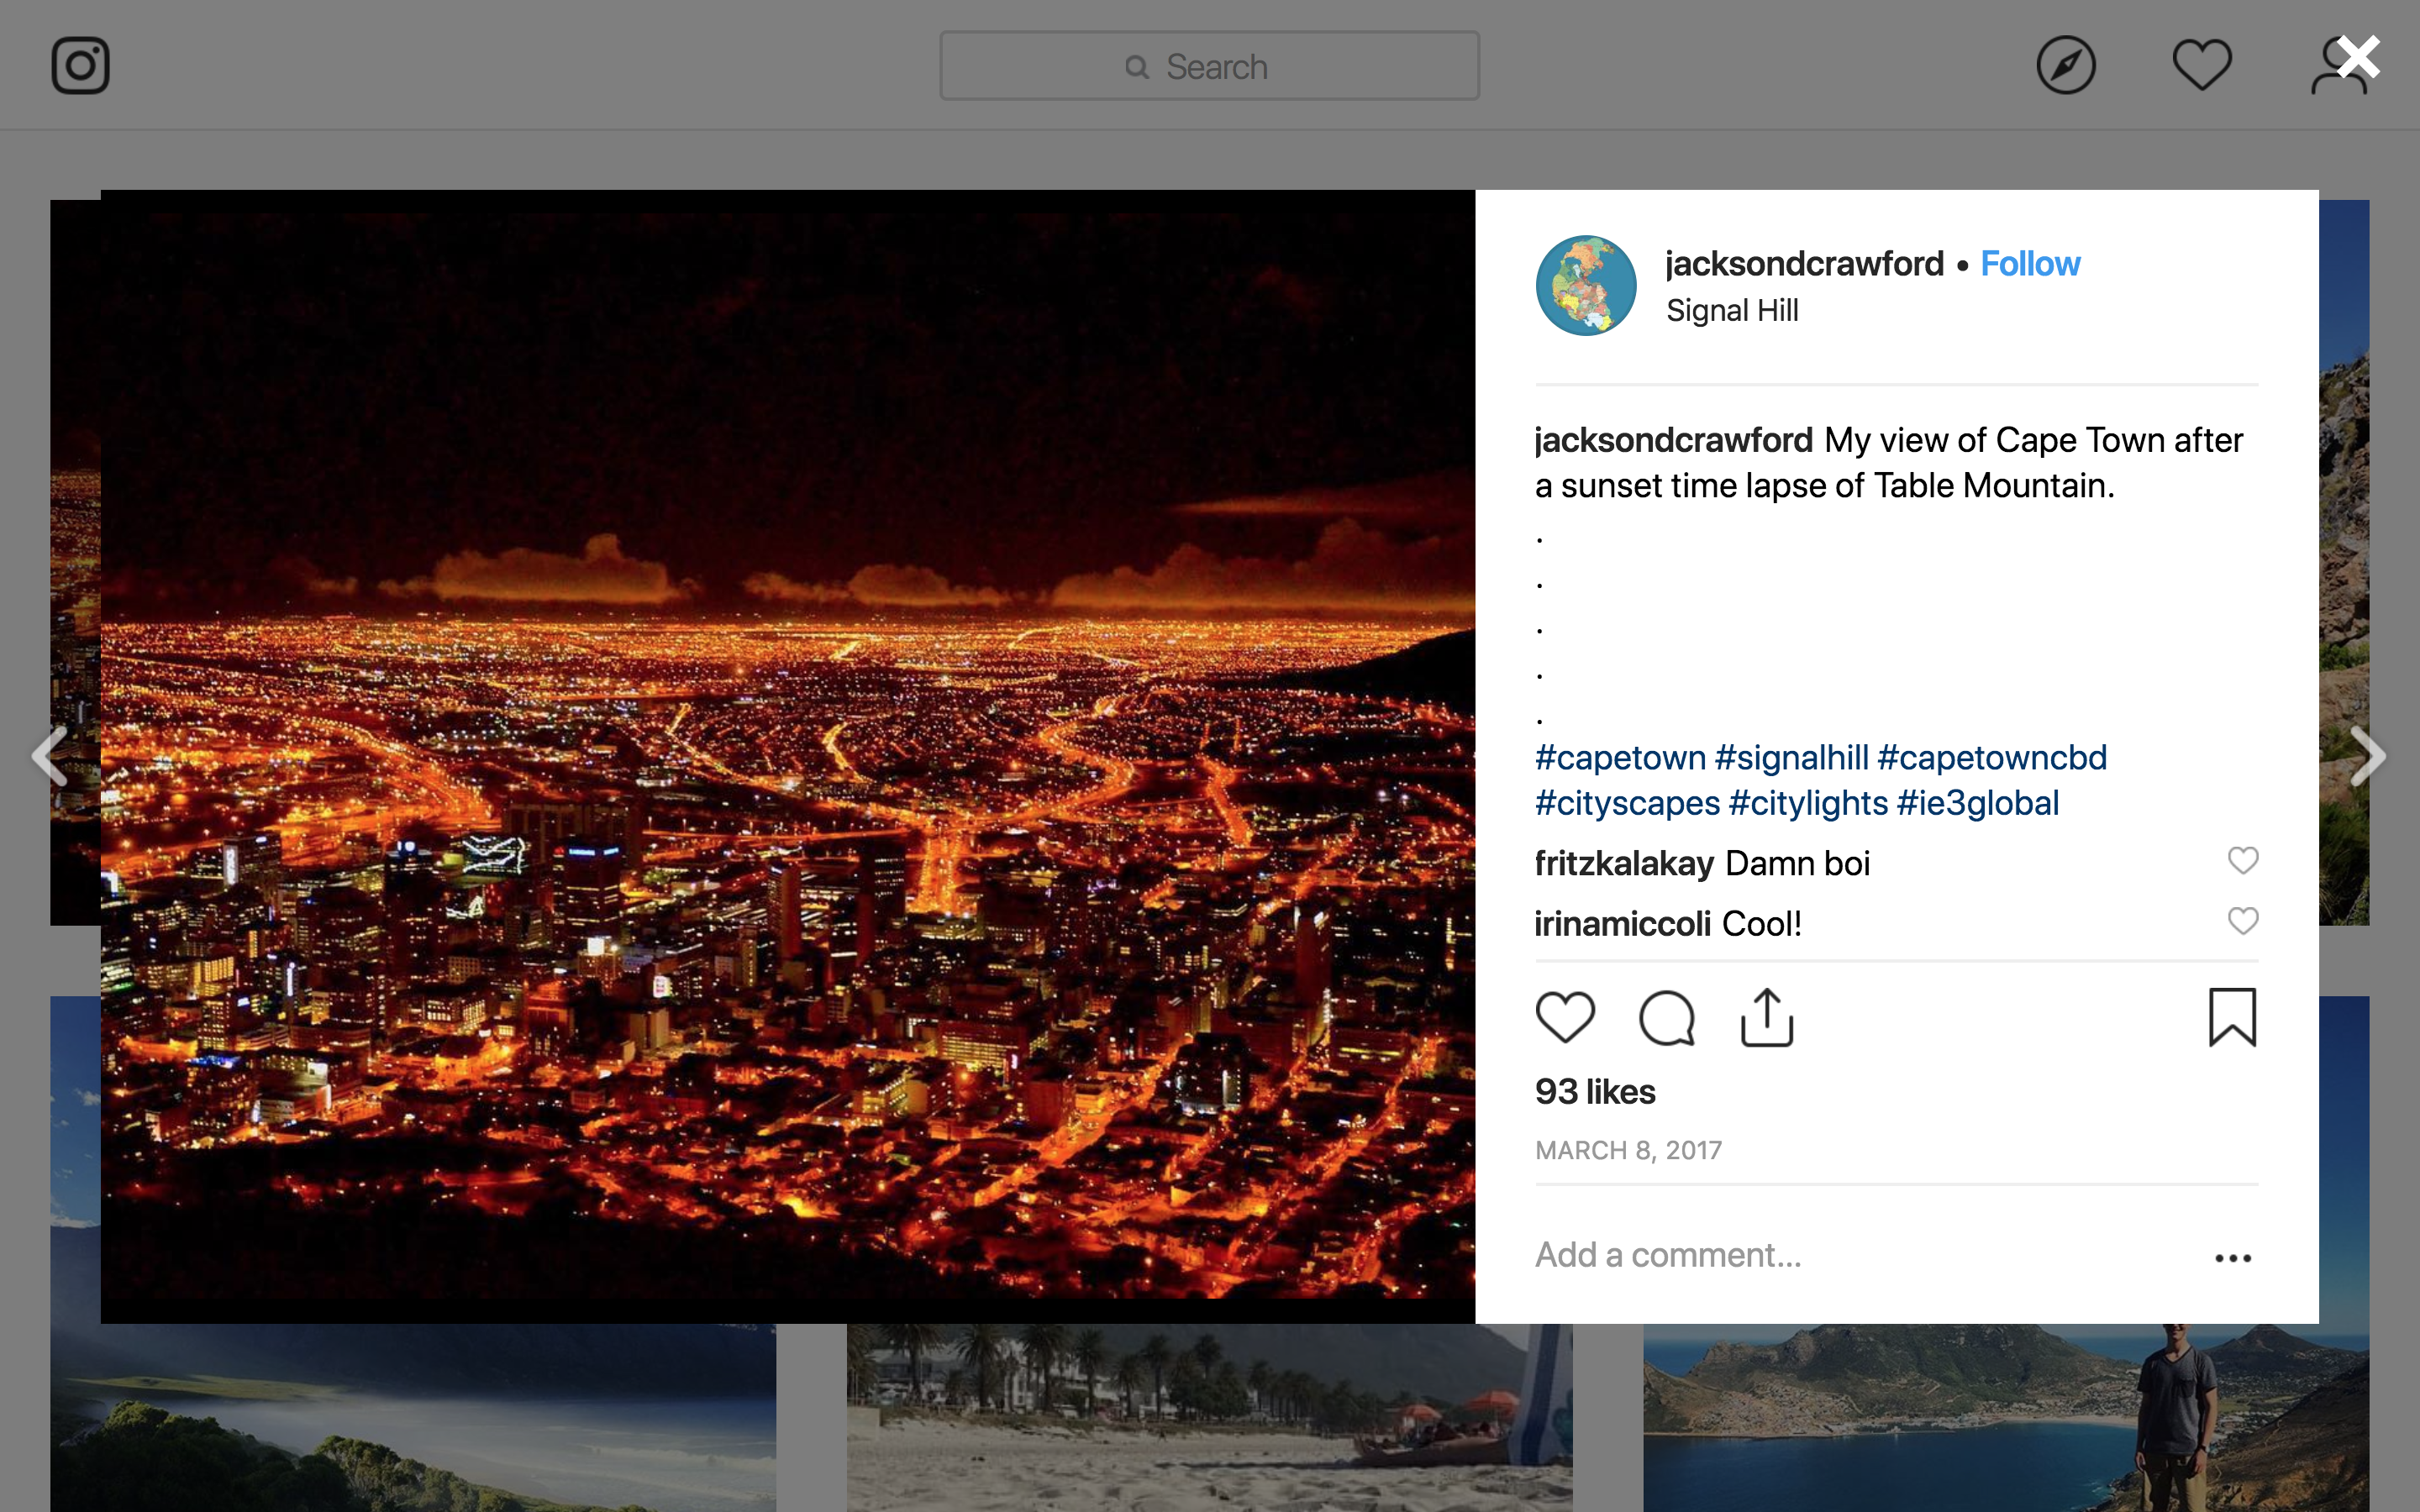Like fritzkalakay's comment
Viewport: 2420px width, 1512px height.
(x=2243, y=860)
